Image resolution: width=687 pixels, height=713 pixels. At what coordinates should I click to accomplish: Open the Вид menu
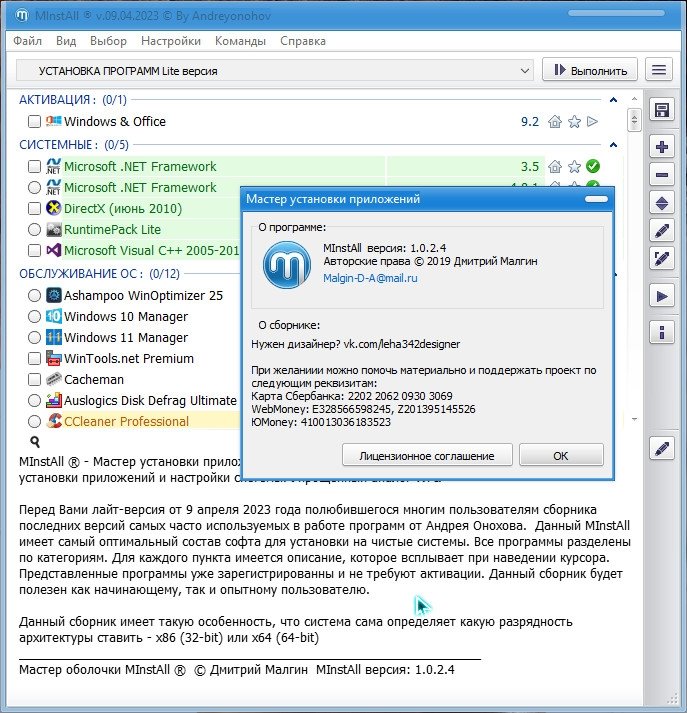click(x=66, y=41)
